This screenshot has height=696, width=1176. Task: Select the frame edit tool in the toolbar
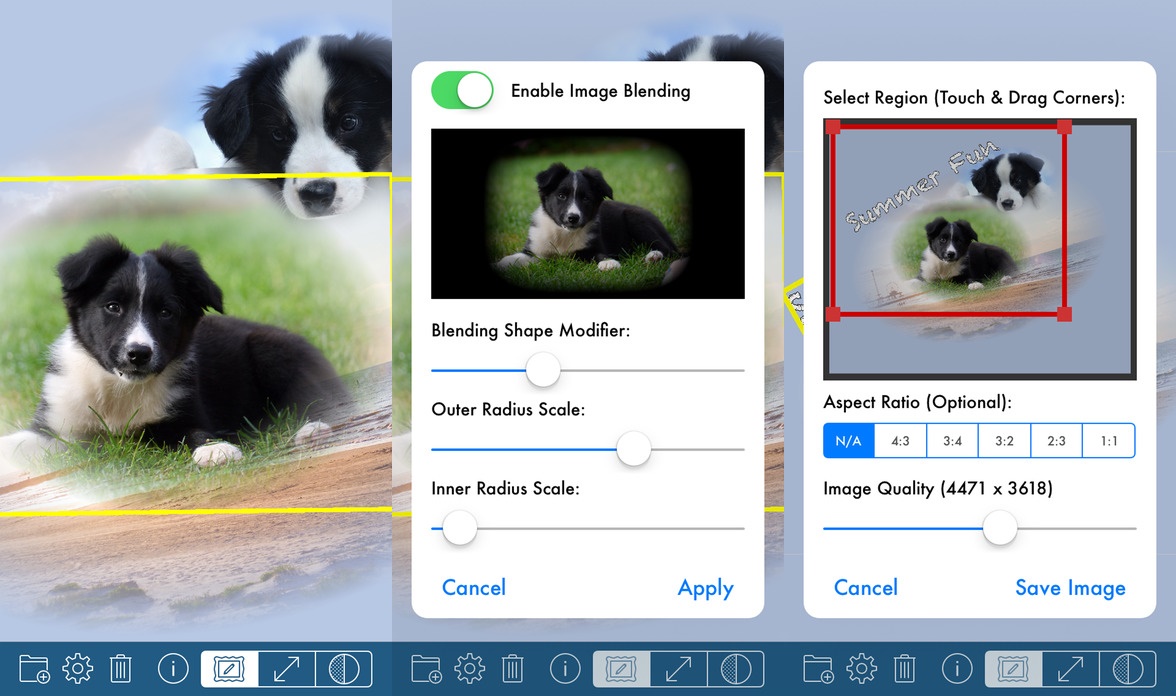click(227, 668)
